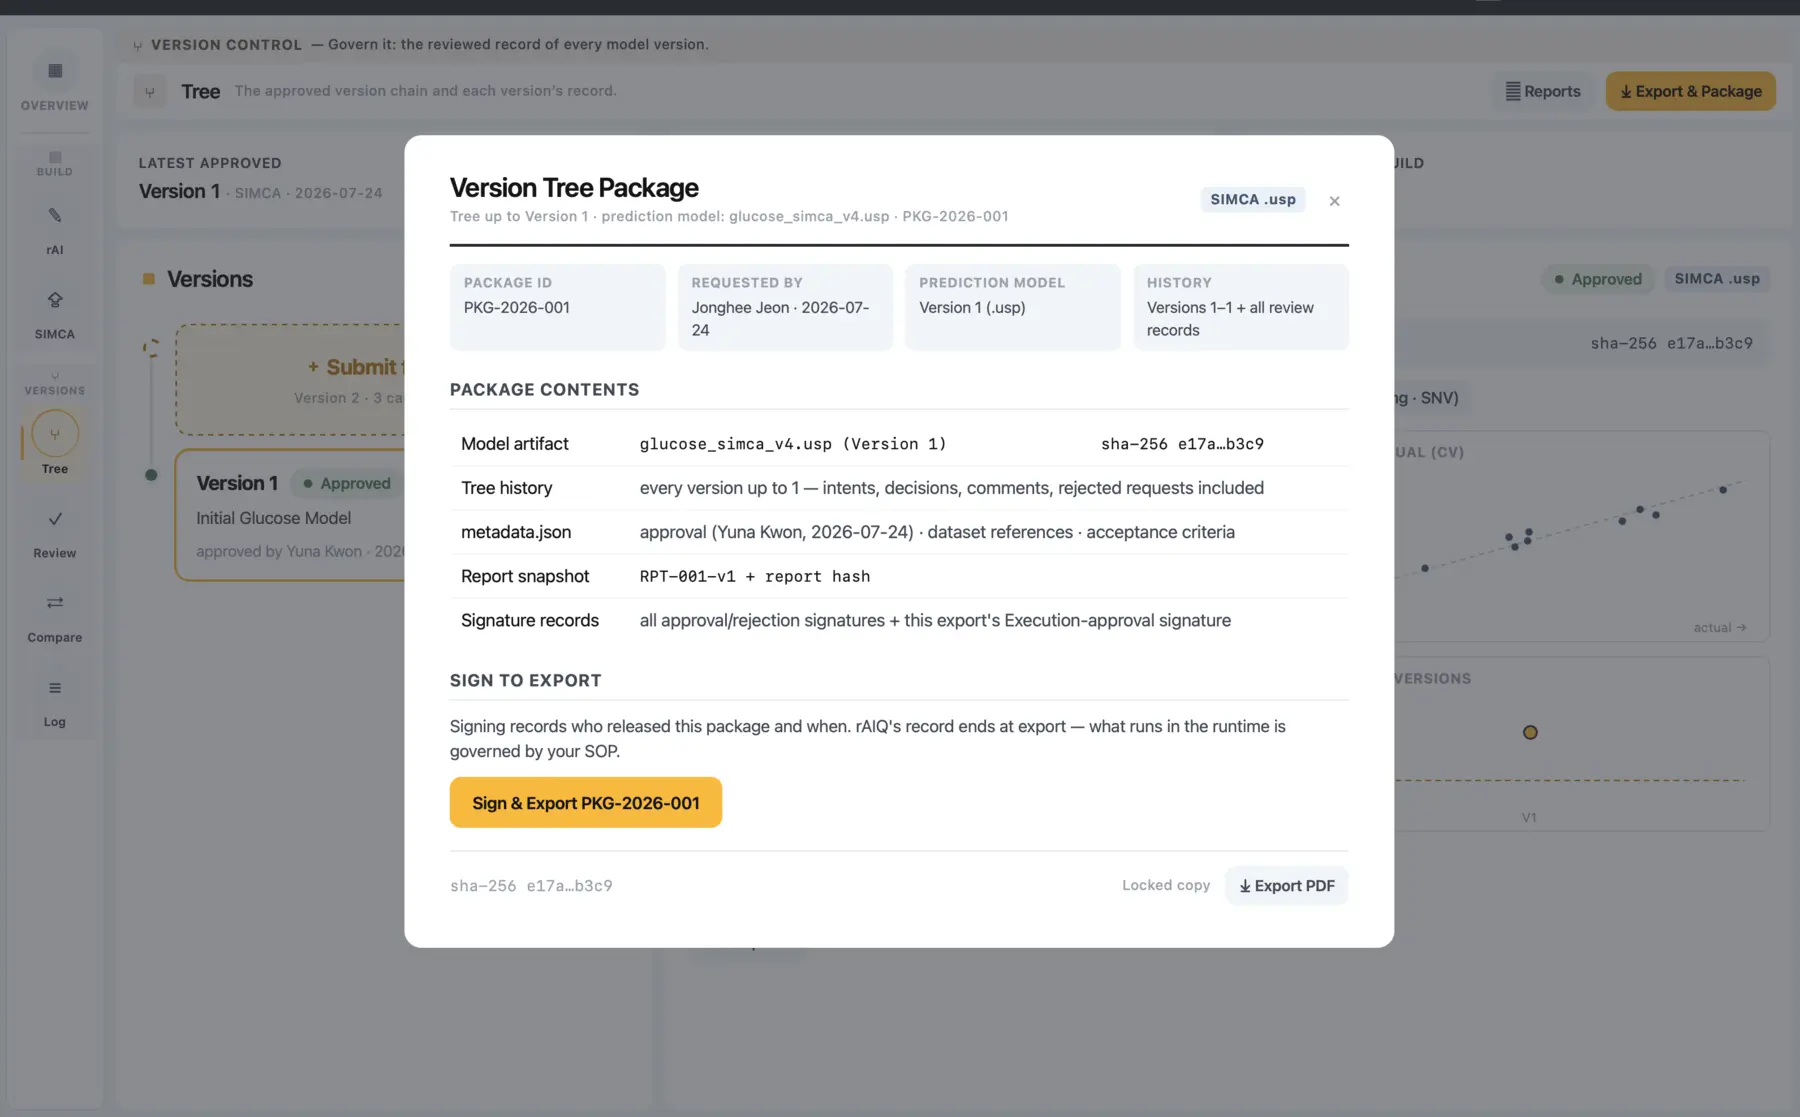Screen dimensions: 1800x1117
Task: Click the REQUESTED BY card
Action: pyautogui.click(x=785, y=307)
